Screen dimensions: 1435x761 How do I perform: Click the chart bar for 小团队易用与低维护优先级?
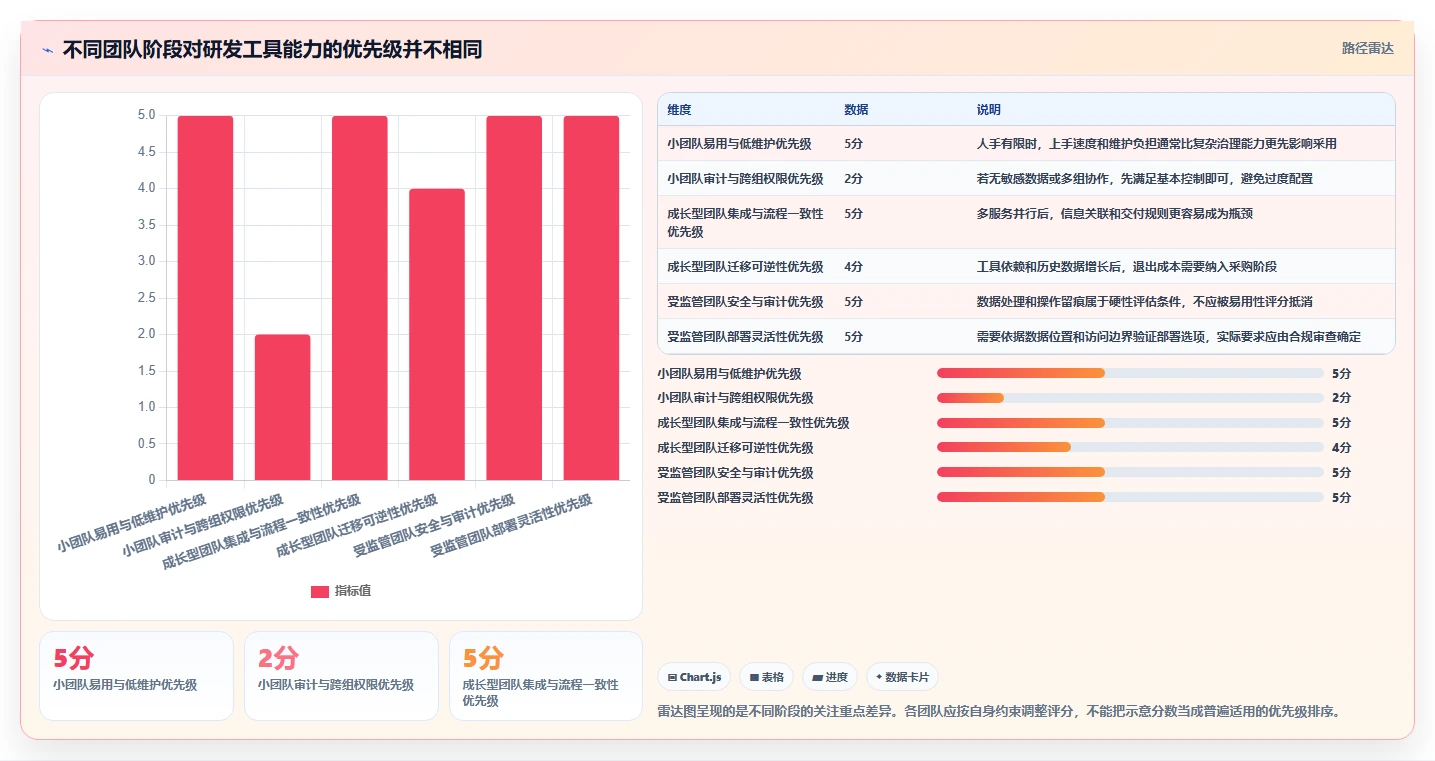[x=206, y=298]
